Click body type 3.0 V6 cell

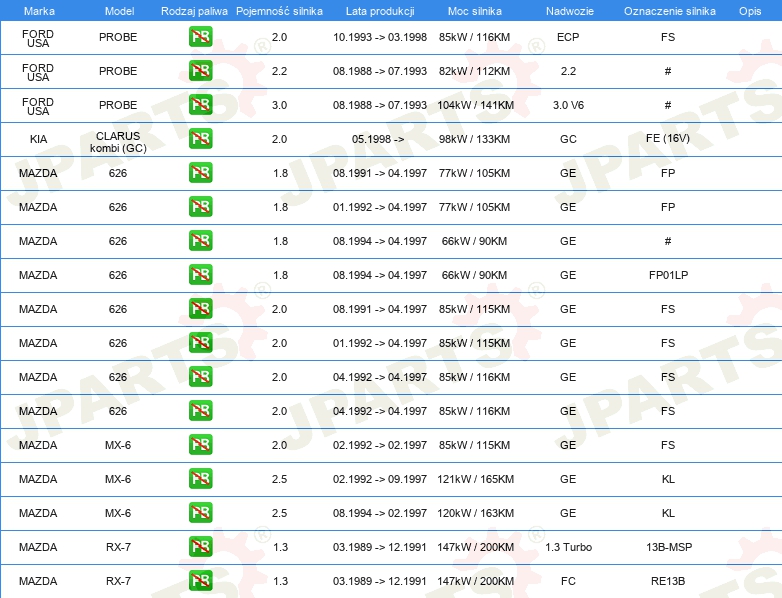point(568,105)
